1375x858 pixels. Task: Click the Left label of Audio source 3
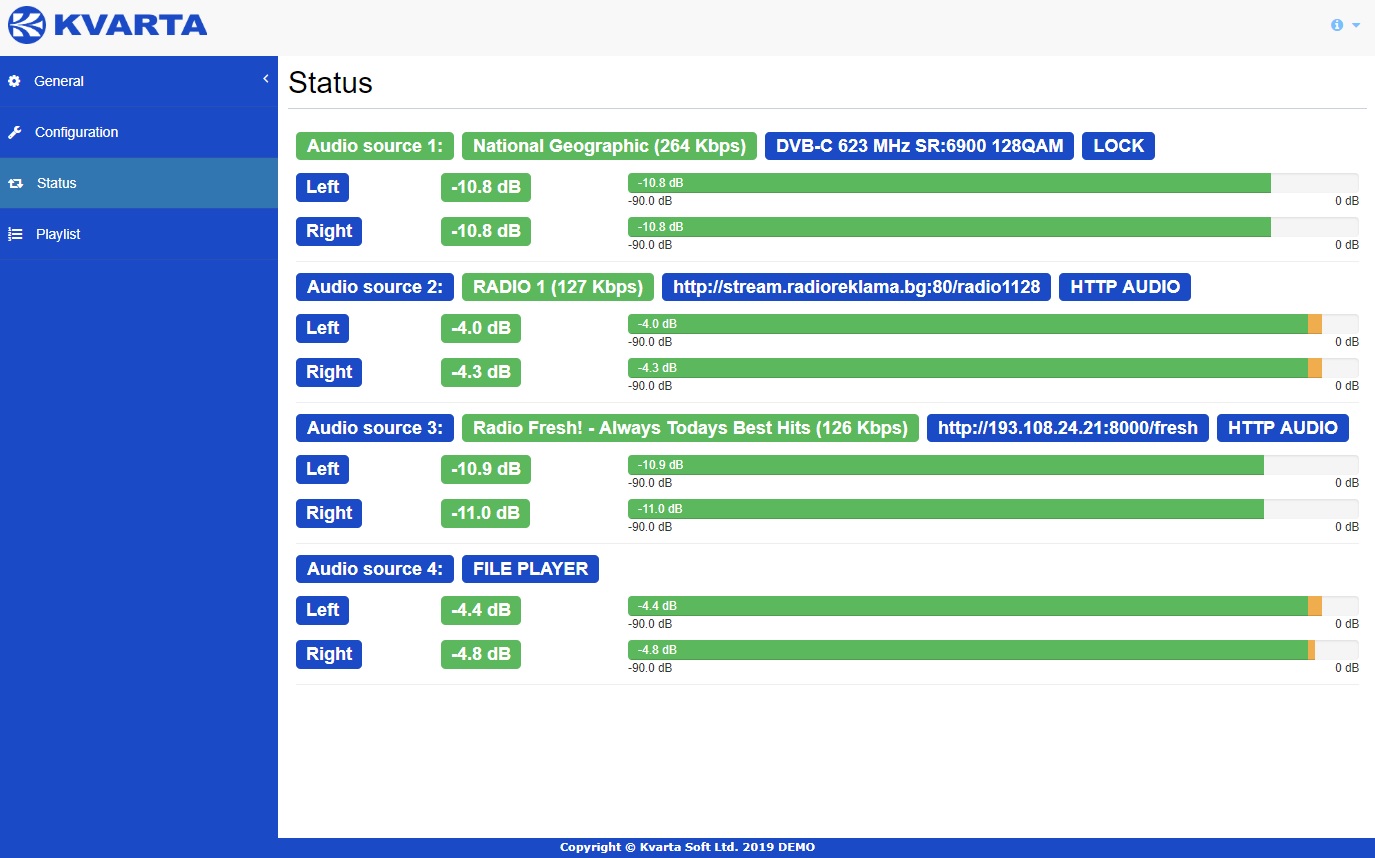click(x=323, y=469)
